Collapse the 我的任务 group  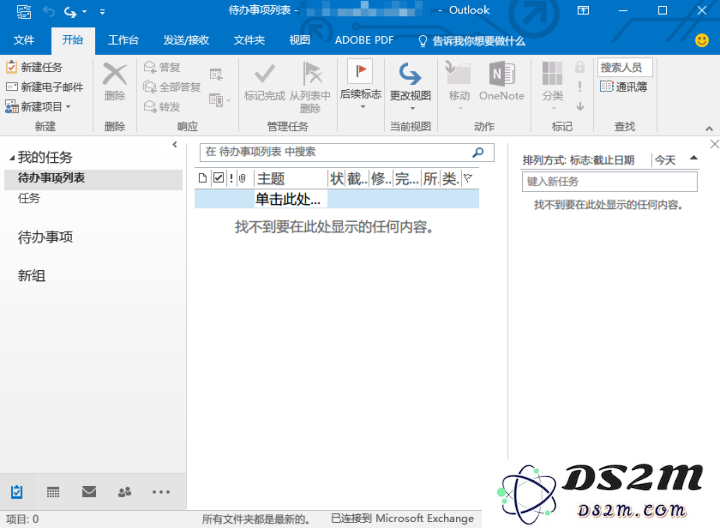click(x=12, y=158)
